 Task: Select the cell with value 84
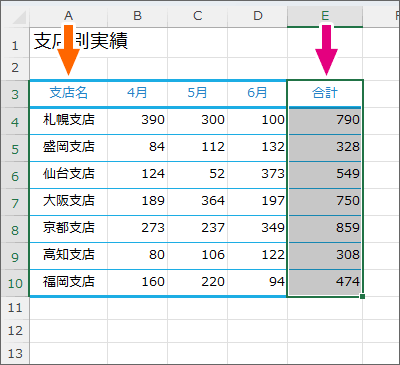[137, 147]
